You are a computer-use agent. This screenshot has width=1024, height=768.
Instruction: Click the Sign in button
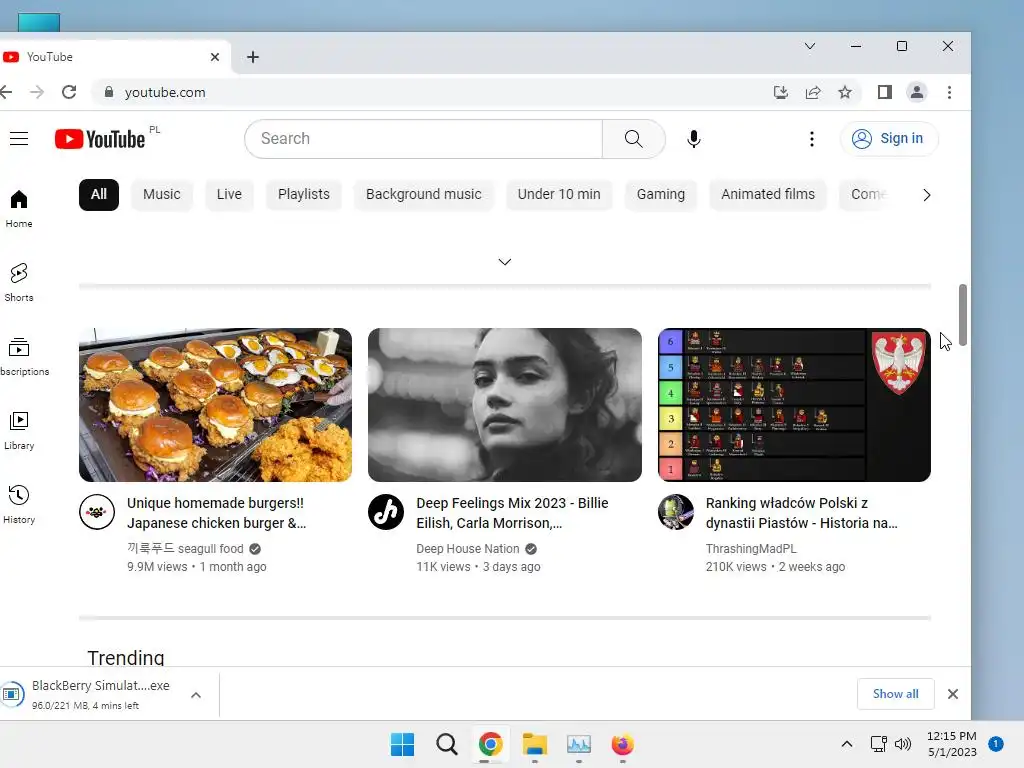click(x=889, y=138)
